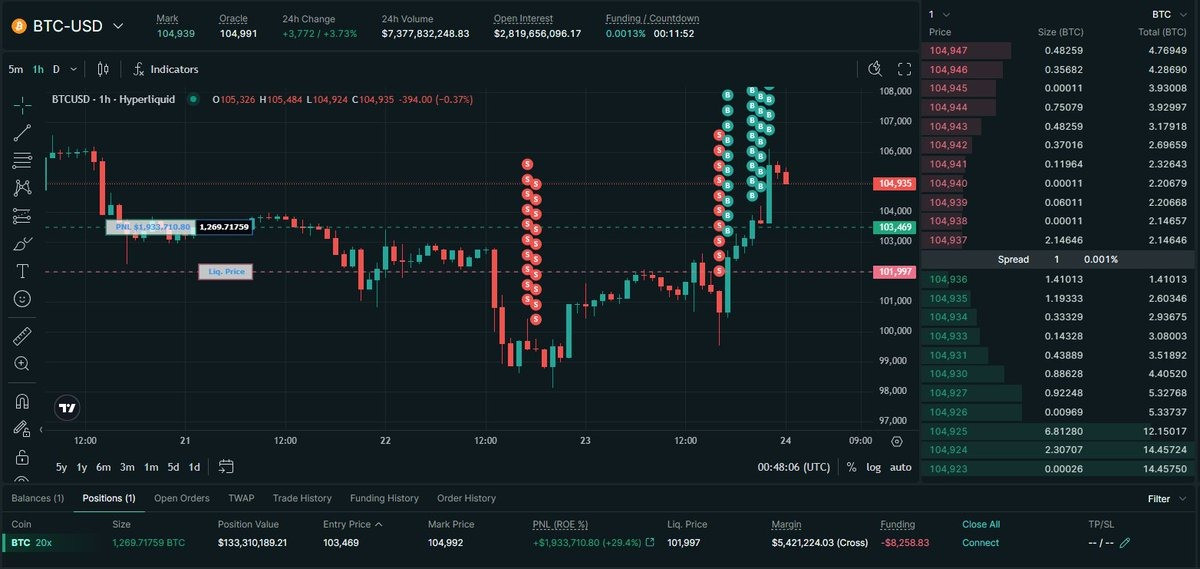Expand the BTC-USD market selector

coord(118,26)
